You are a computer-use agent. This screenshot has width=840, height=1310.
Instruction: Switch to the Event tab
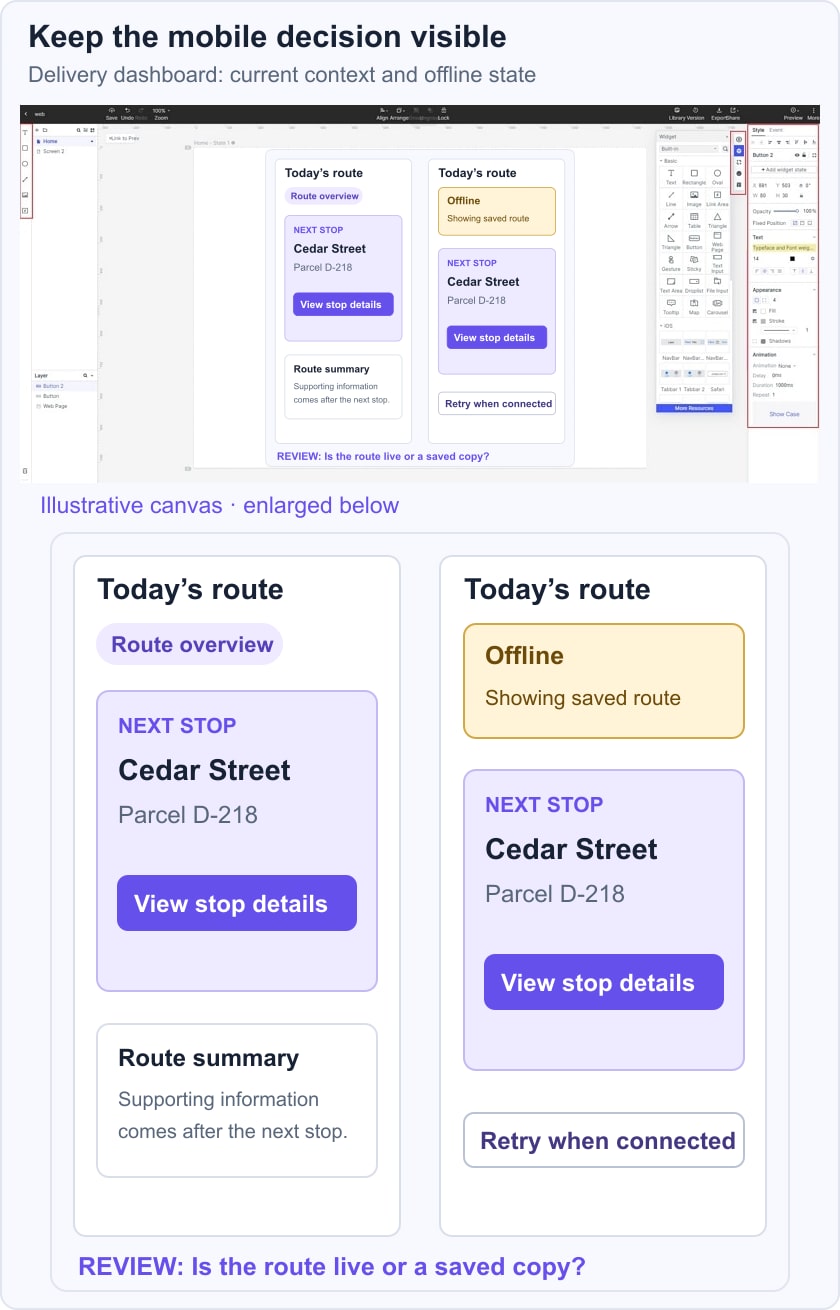click(x=776, y=130)
